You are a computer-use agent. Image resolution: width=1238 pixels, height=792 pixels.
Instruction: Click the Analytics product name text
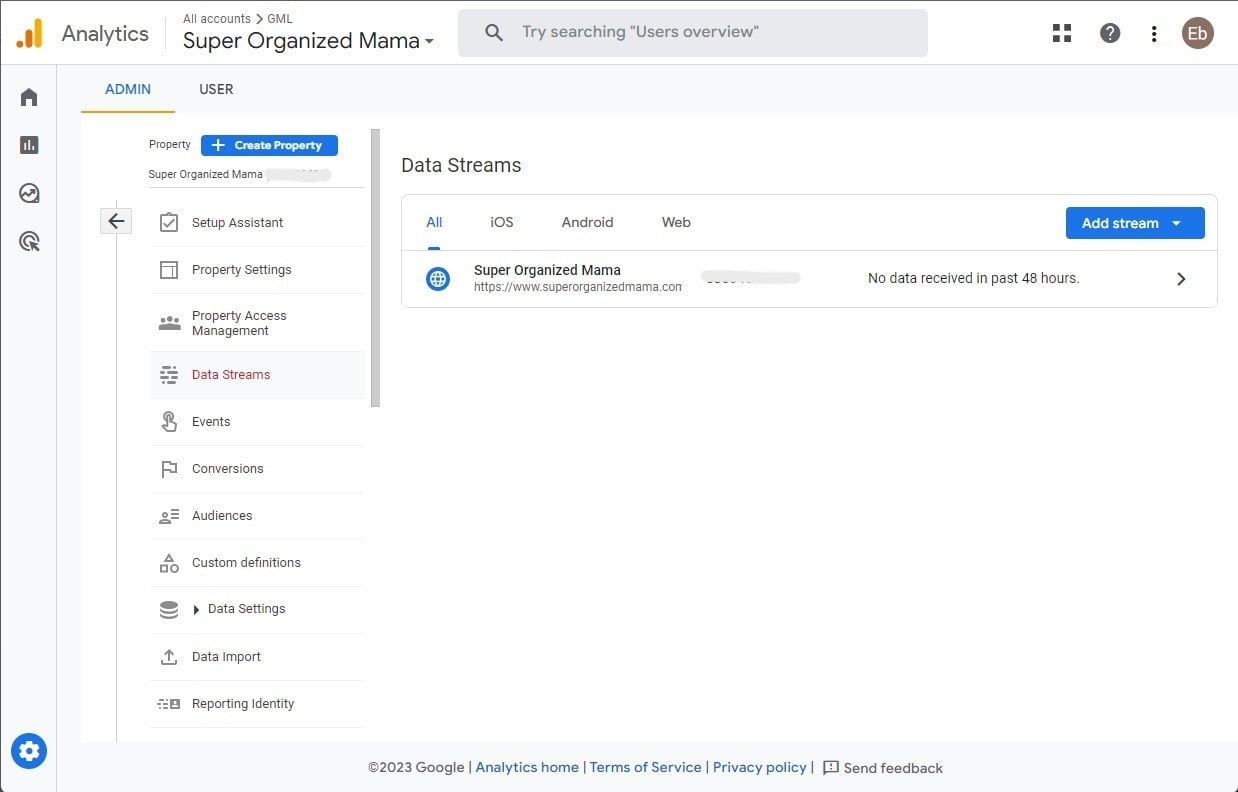pyautogui.click(x=105, y=33)
